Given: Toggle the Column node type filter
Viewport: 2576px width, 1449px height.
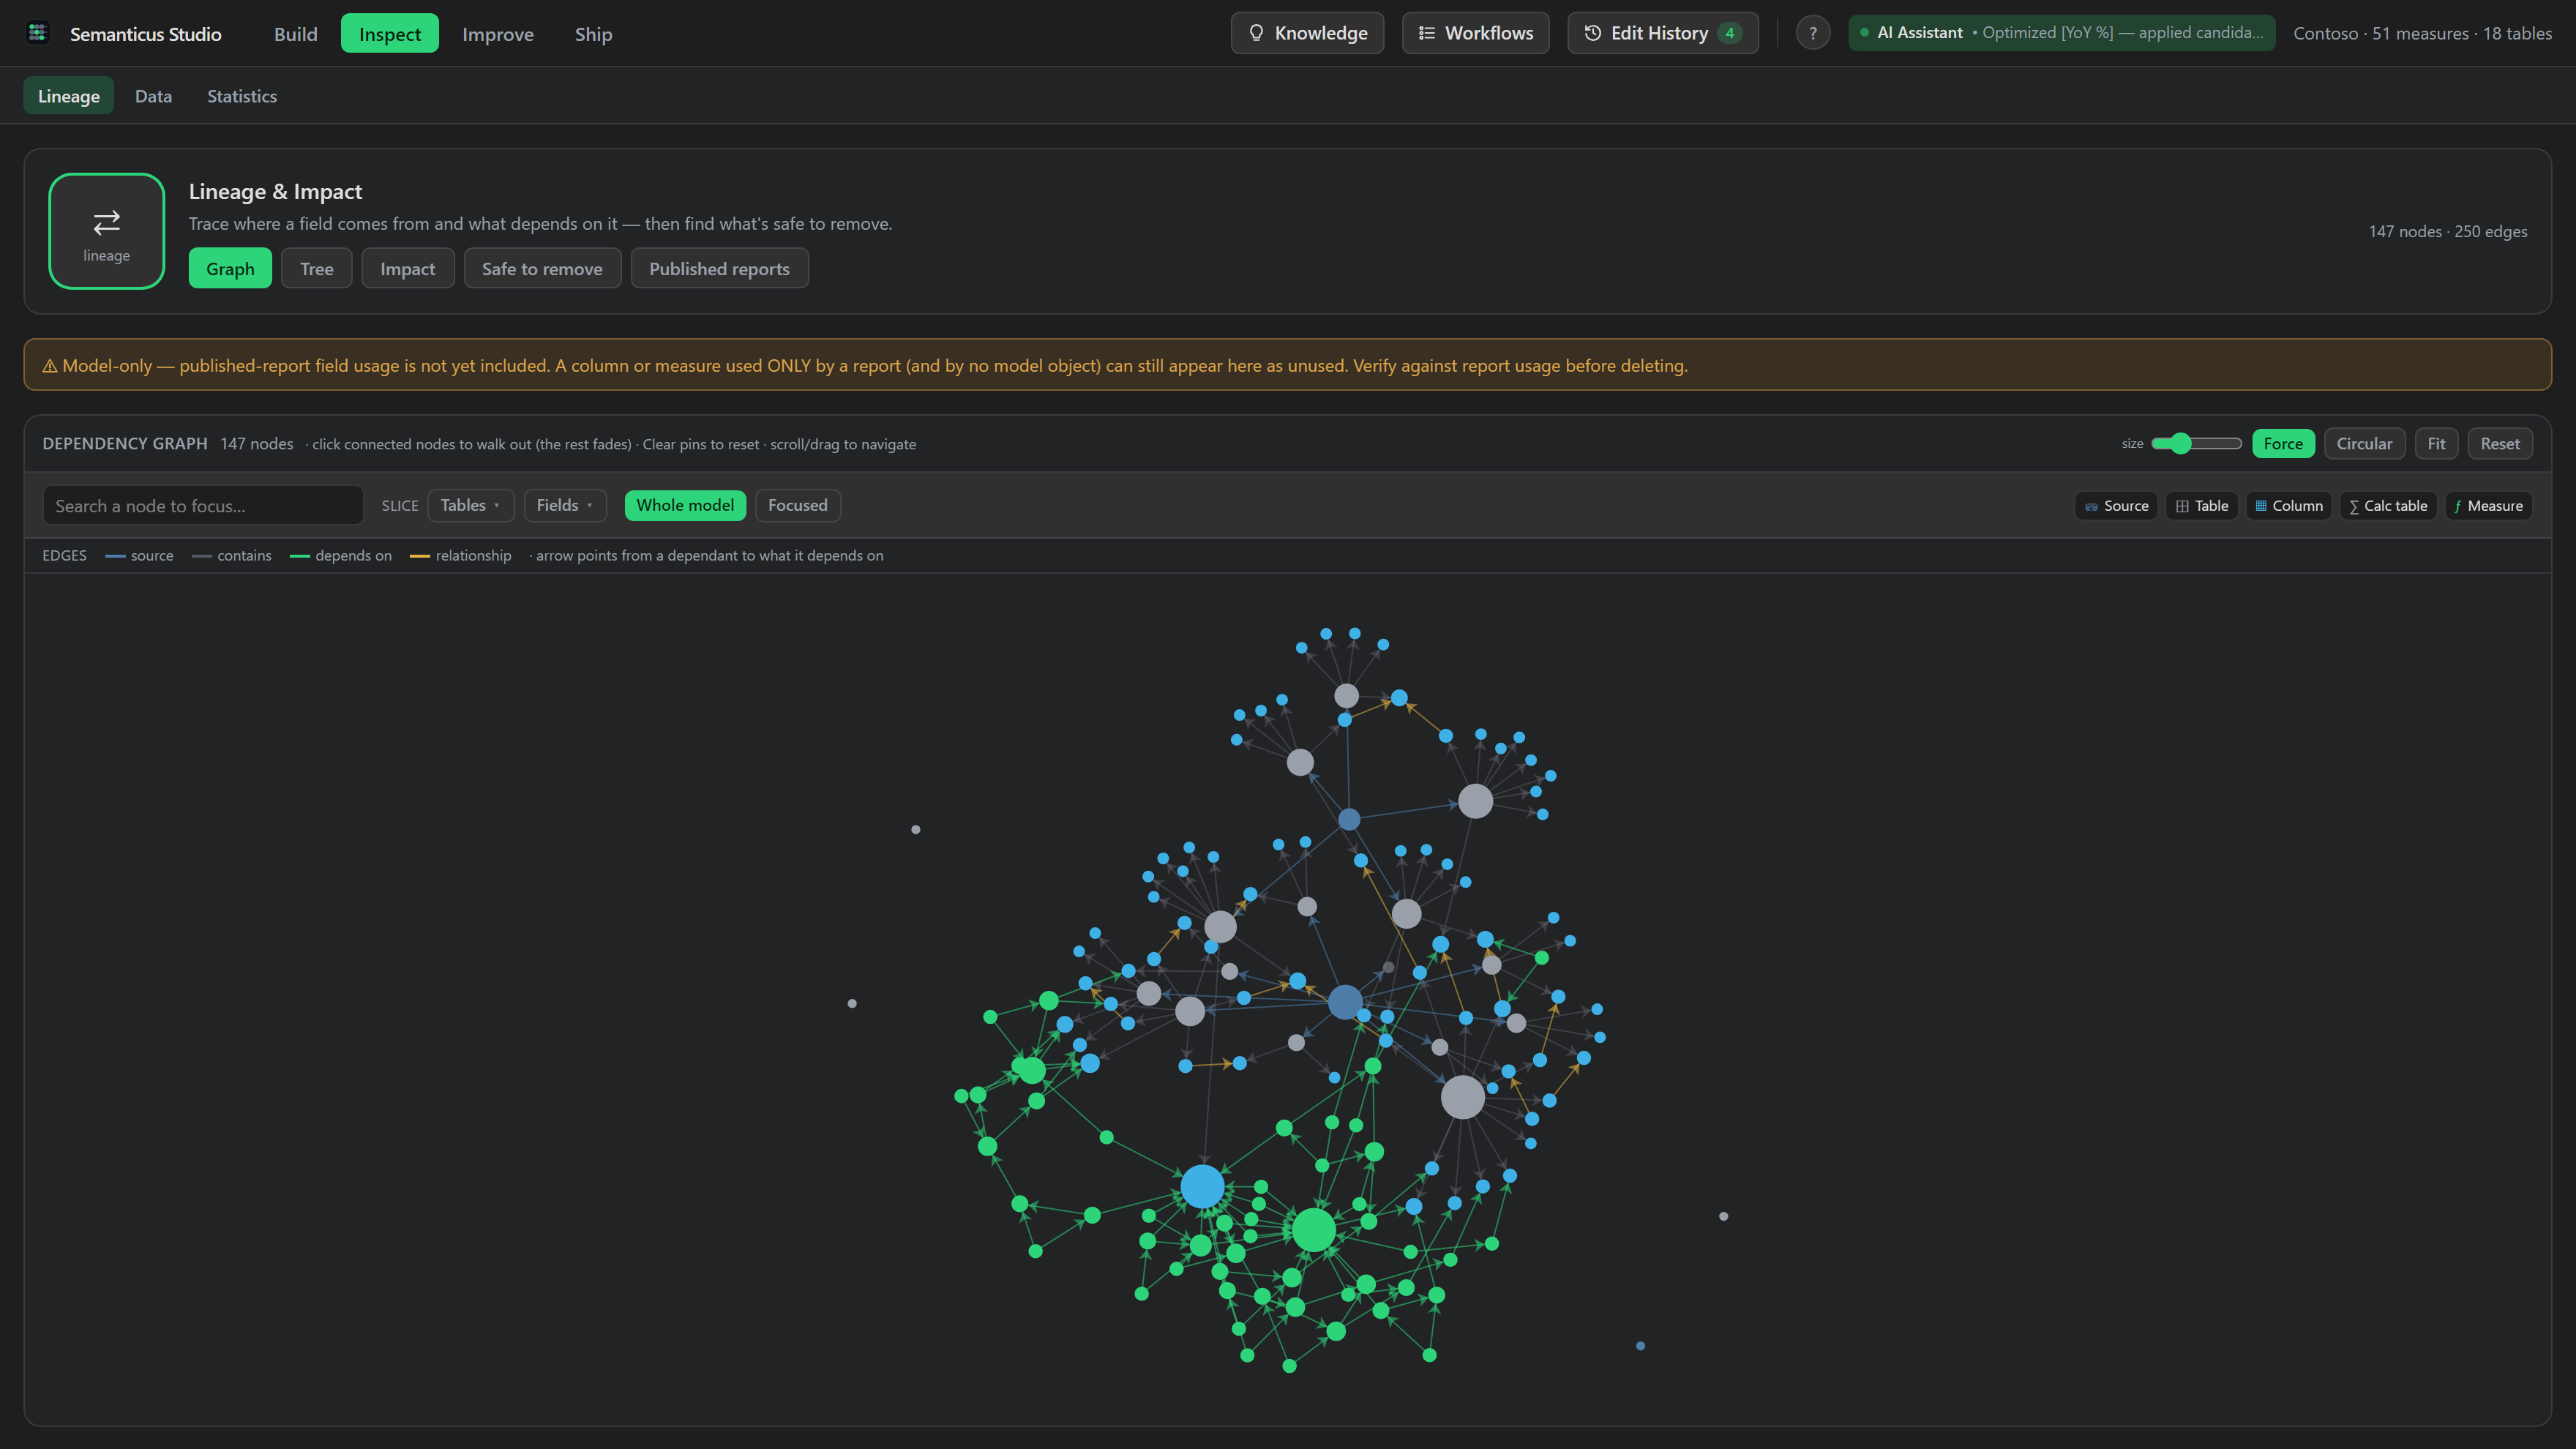Looking at the screenshot, I should coord(2289,505).
